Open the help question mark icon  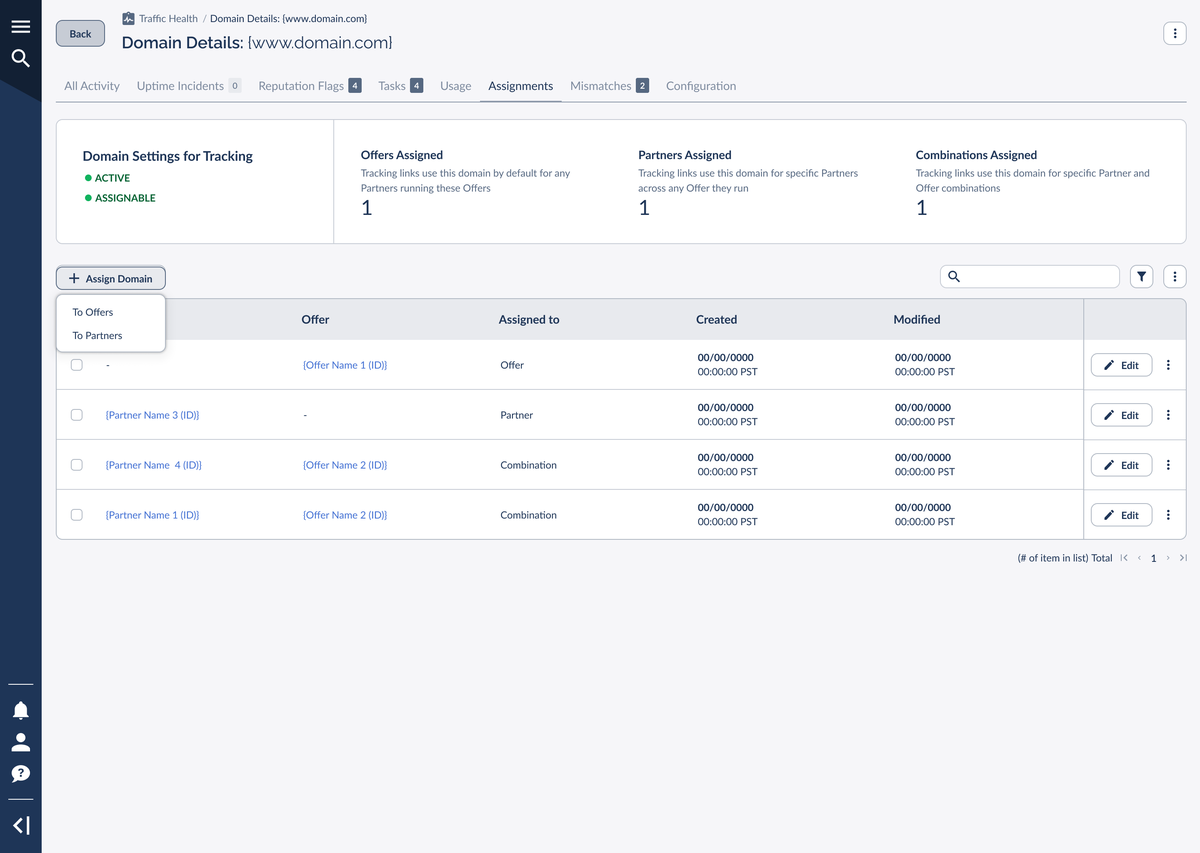tap(20, 773)
